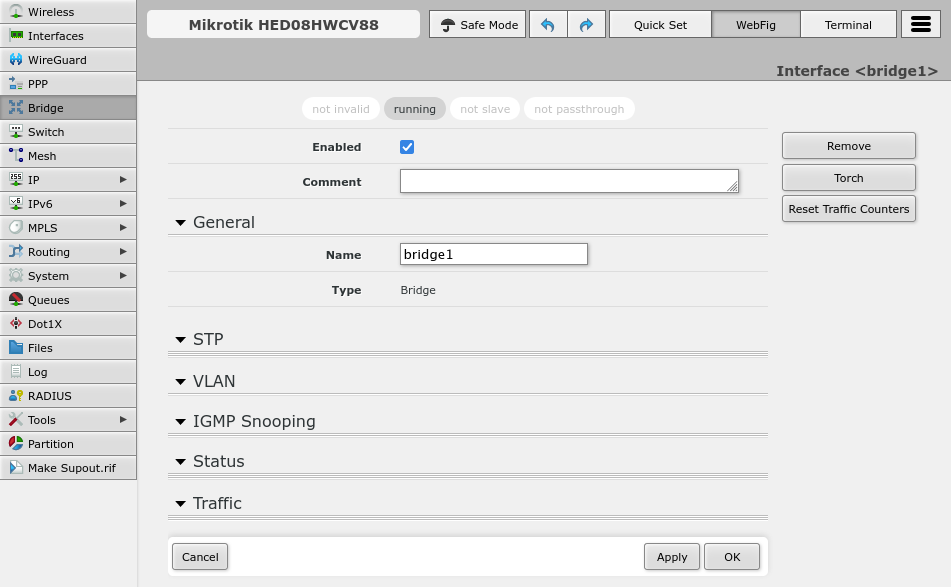Click the RADIUS icon in sidebar
Screen dimensions: 951x587
(16, 396)
